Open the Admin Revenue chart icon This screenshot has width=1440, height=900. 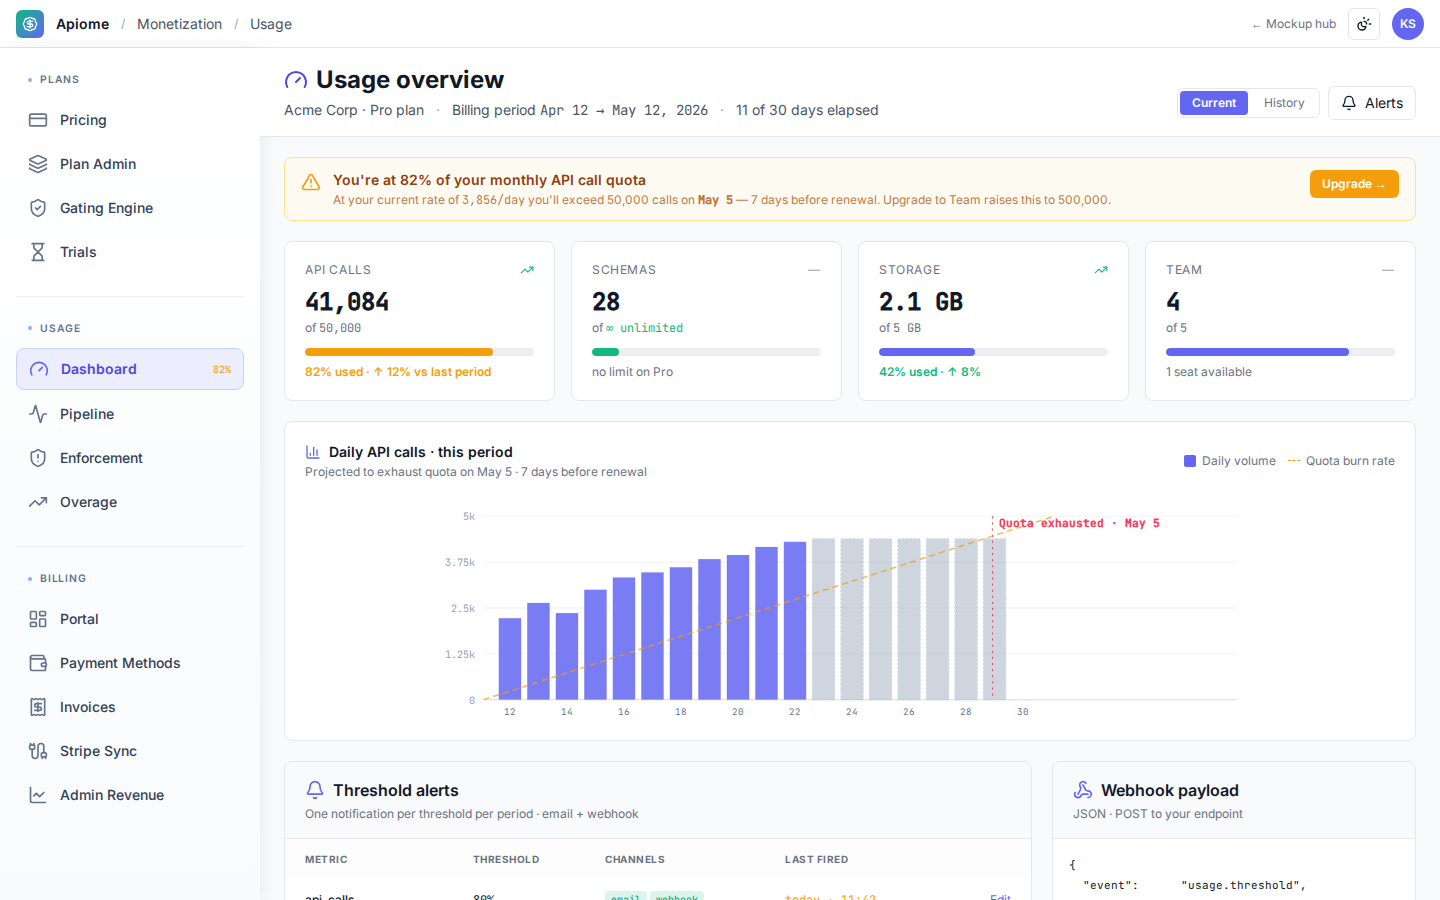(x=38, y=795)
